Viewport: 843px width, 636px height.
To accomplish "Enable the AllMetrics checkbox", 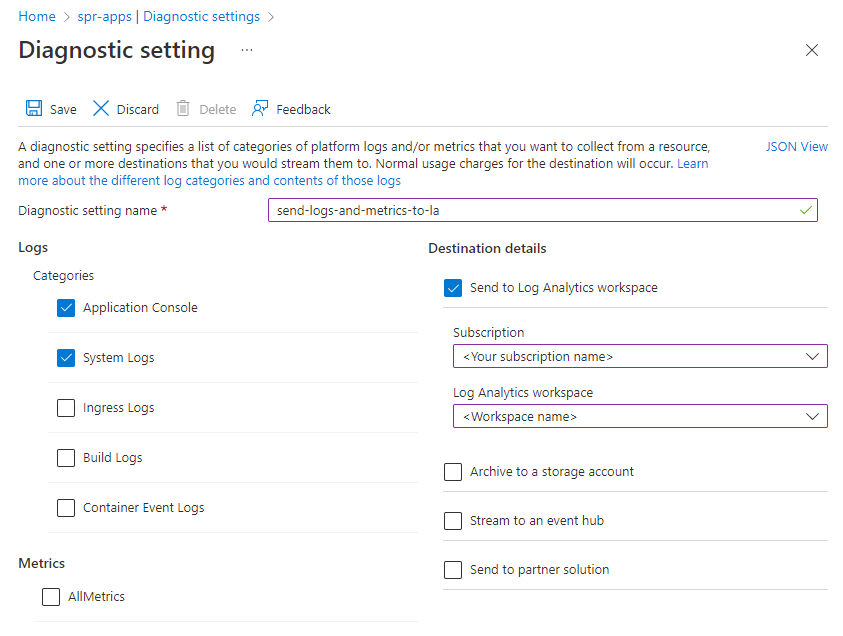I will [51, 597].
